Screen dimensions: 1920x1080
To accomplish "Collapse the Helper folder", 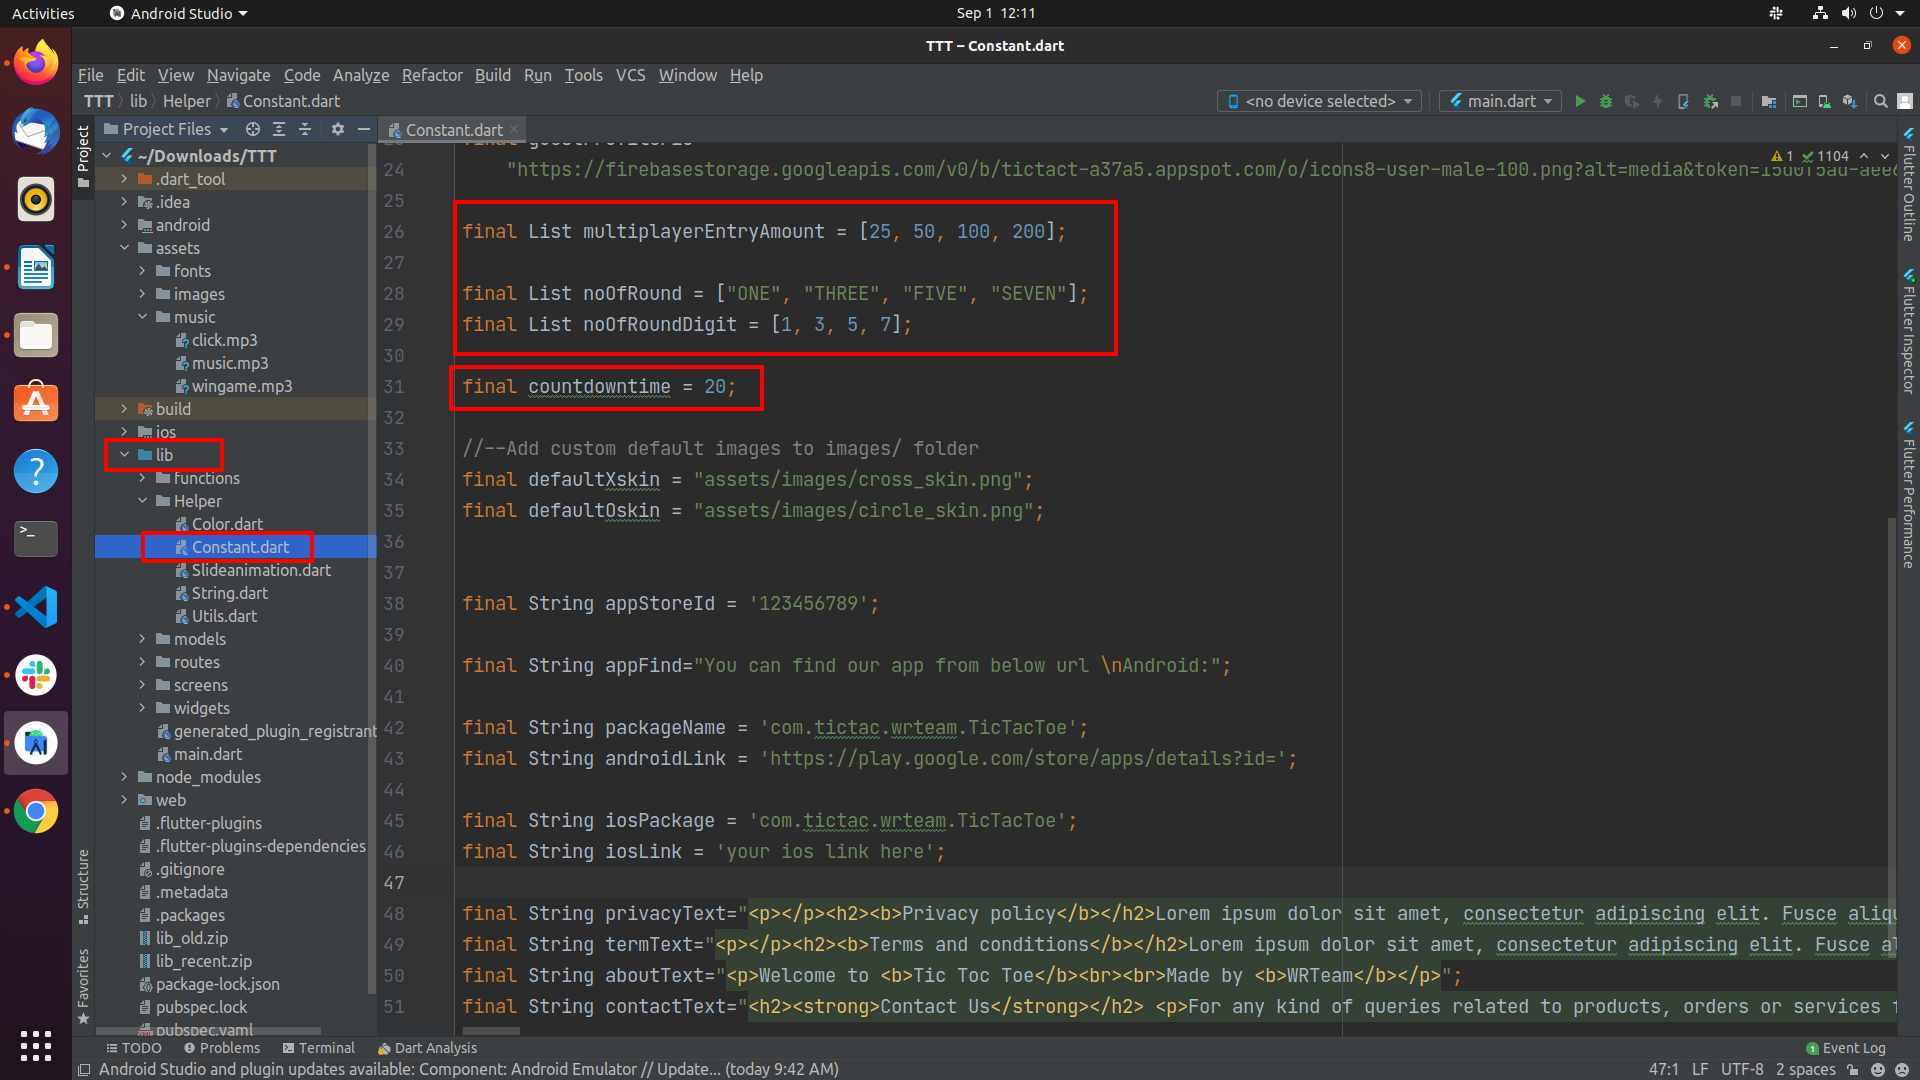I will (x=143, y=501).
